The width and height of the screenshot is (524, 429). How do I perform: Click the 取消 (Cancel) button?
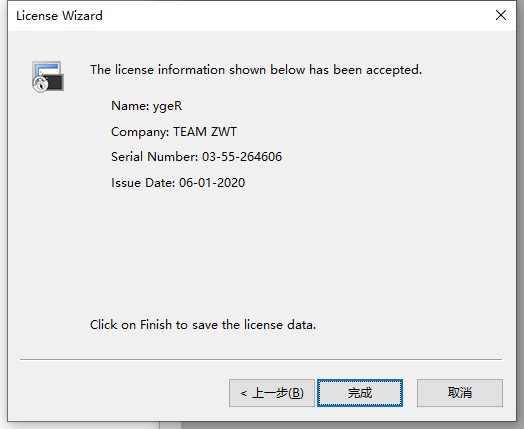(460, 393)
